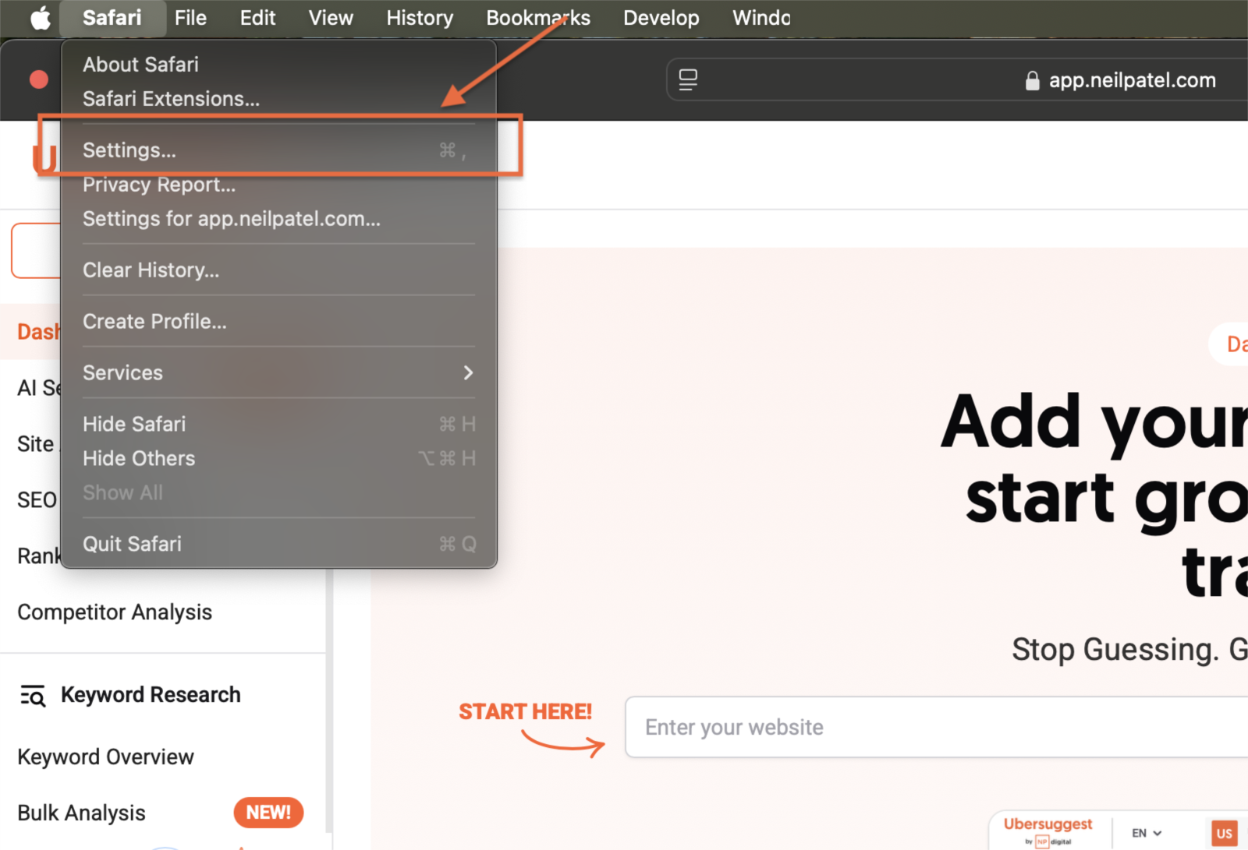Expand the Services submenu
1248x850 pixels.
tap(279, 372)
